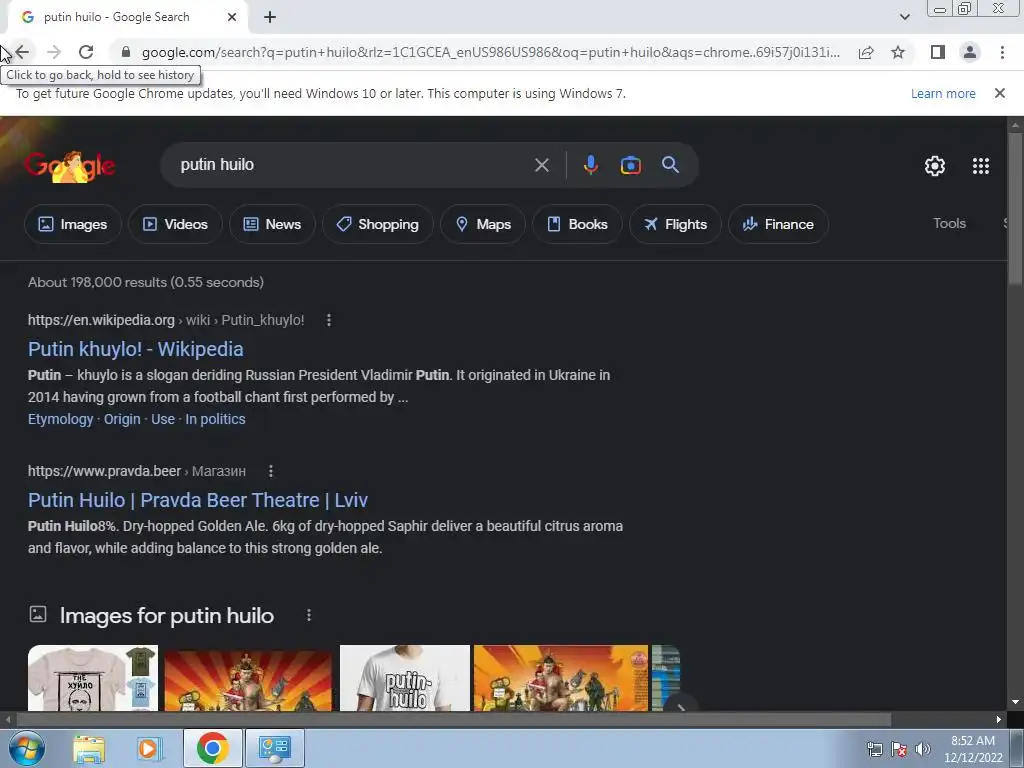Jump to Origin section link
Screen dimensions: 1024x768
point(122,419)
